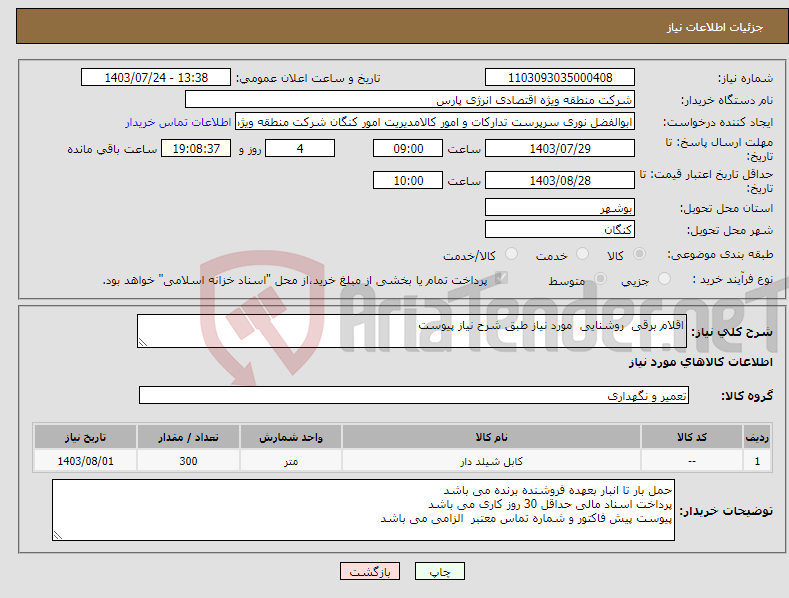789x598 pixels.
Task: Click the ساعت باقی مانده label
Action: 112,149
